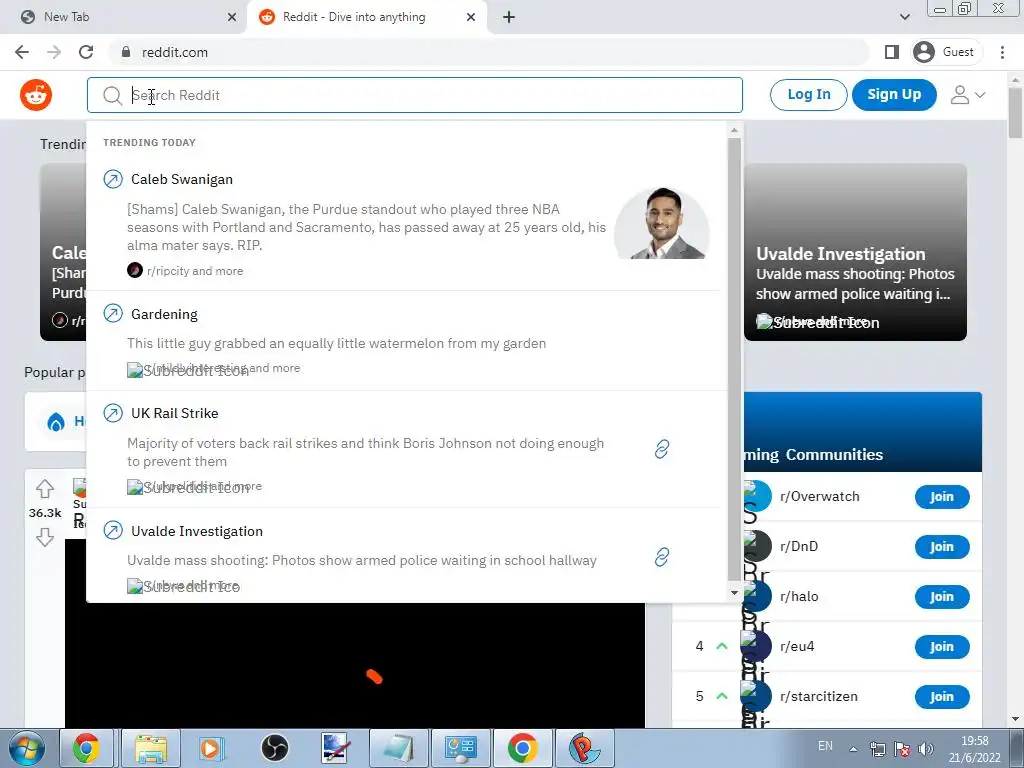This screenshot has width=1024, height=768.
Task: Click trending arrow icon beside Uvalde Investigation
Action: tap(113, 531)
